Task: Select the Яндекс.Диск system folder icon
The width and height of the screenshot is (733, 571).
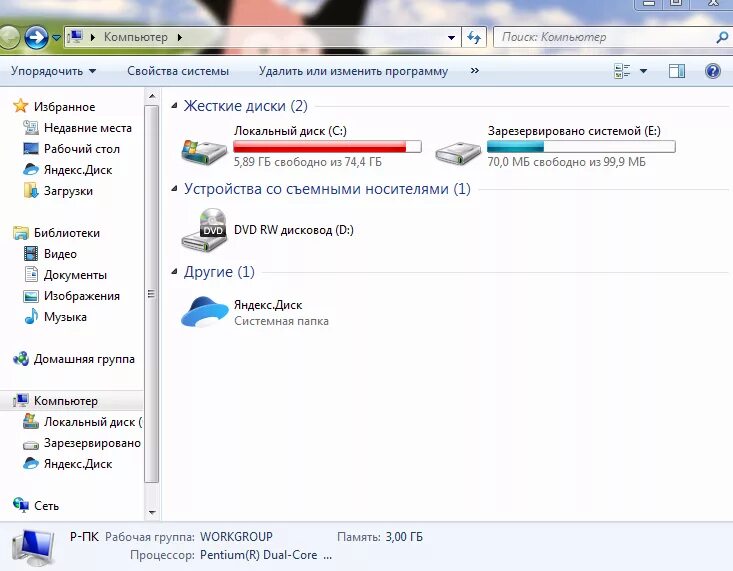Action: [x=204, y=312]
